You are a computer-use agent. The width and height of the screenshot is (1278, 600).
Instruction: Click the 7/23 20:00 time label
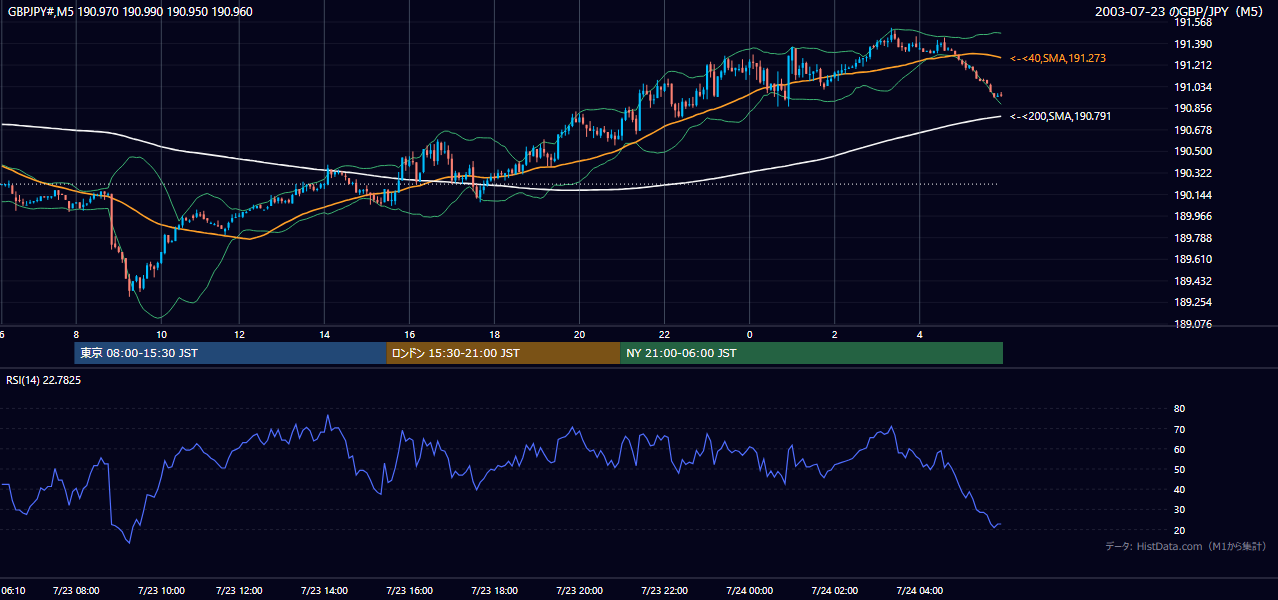[x=579, y=591]
